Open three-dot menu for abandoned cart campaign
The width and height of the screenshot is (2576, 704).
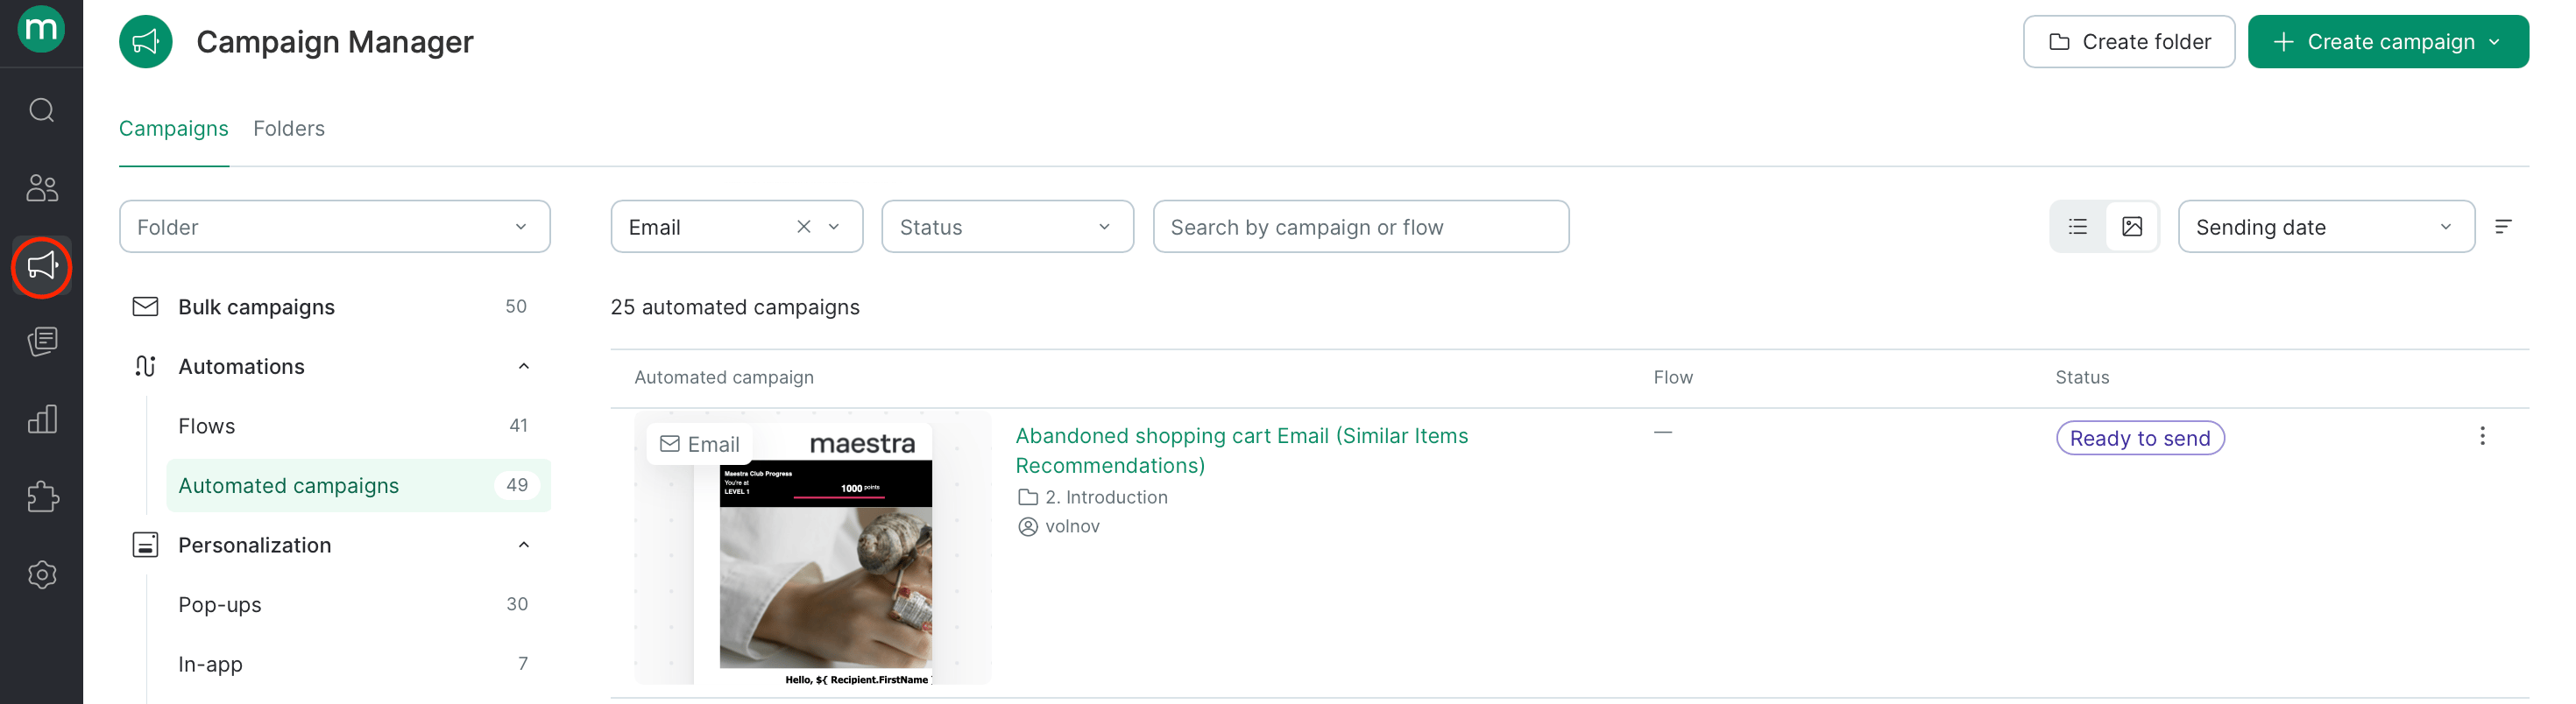(2481, 436)
